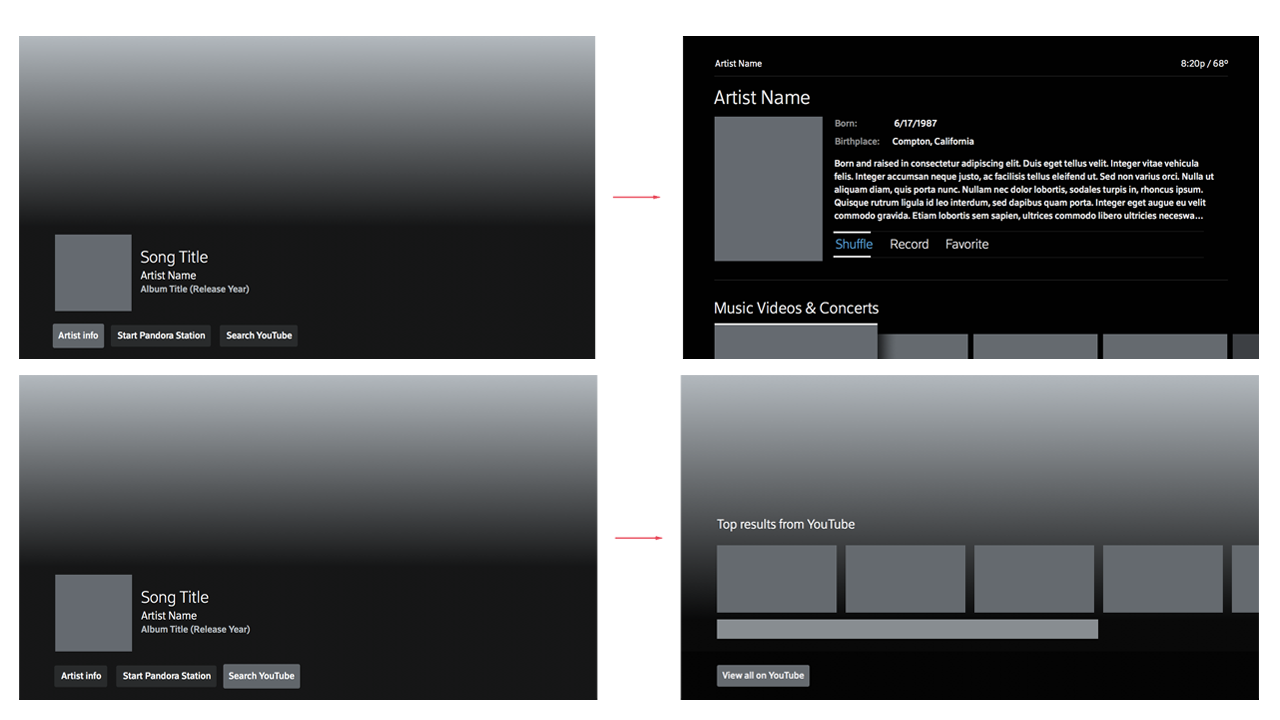
Task: Click the highlighted Artist info button
Action: 78,336
